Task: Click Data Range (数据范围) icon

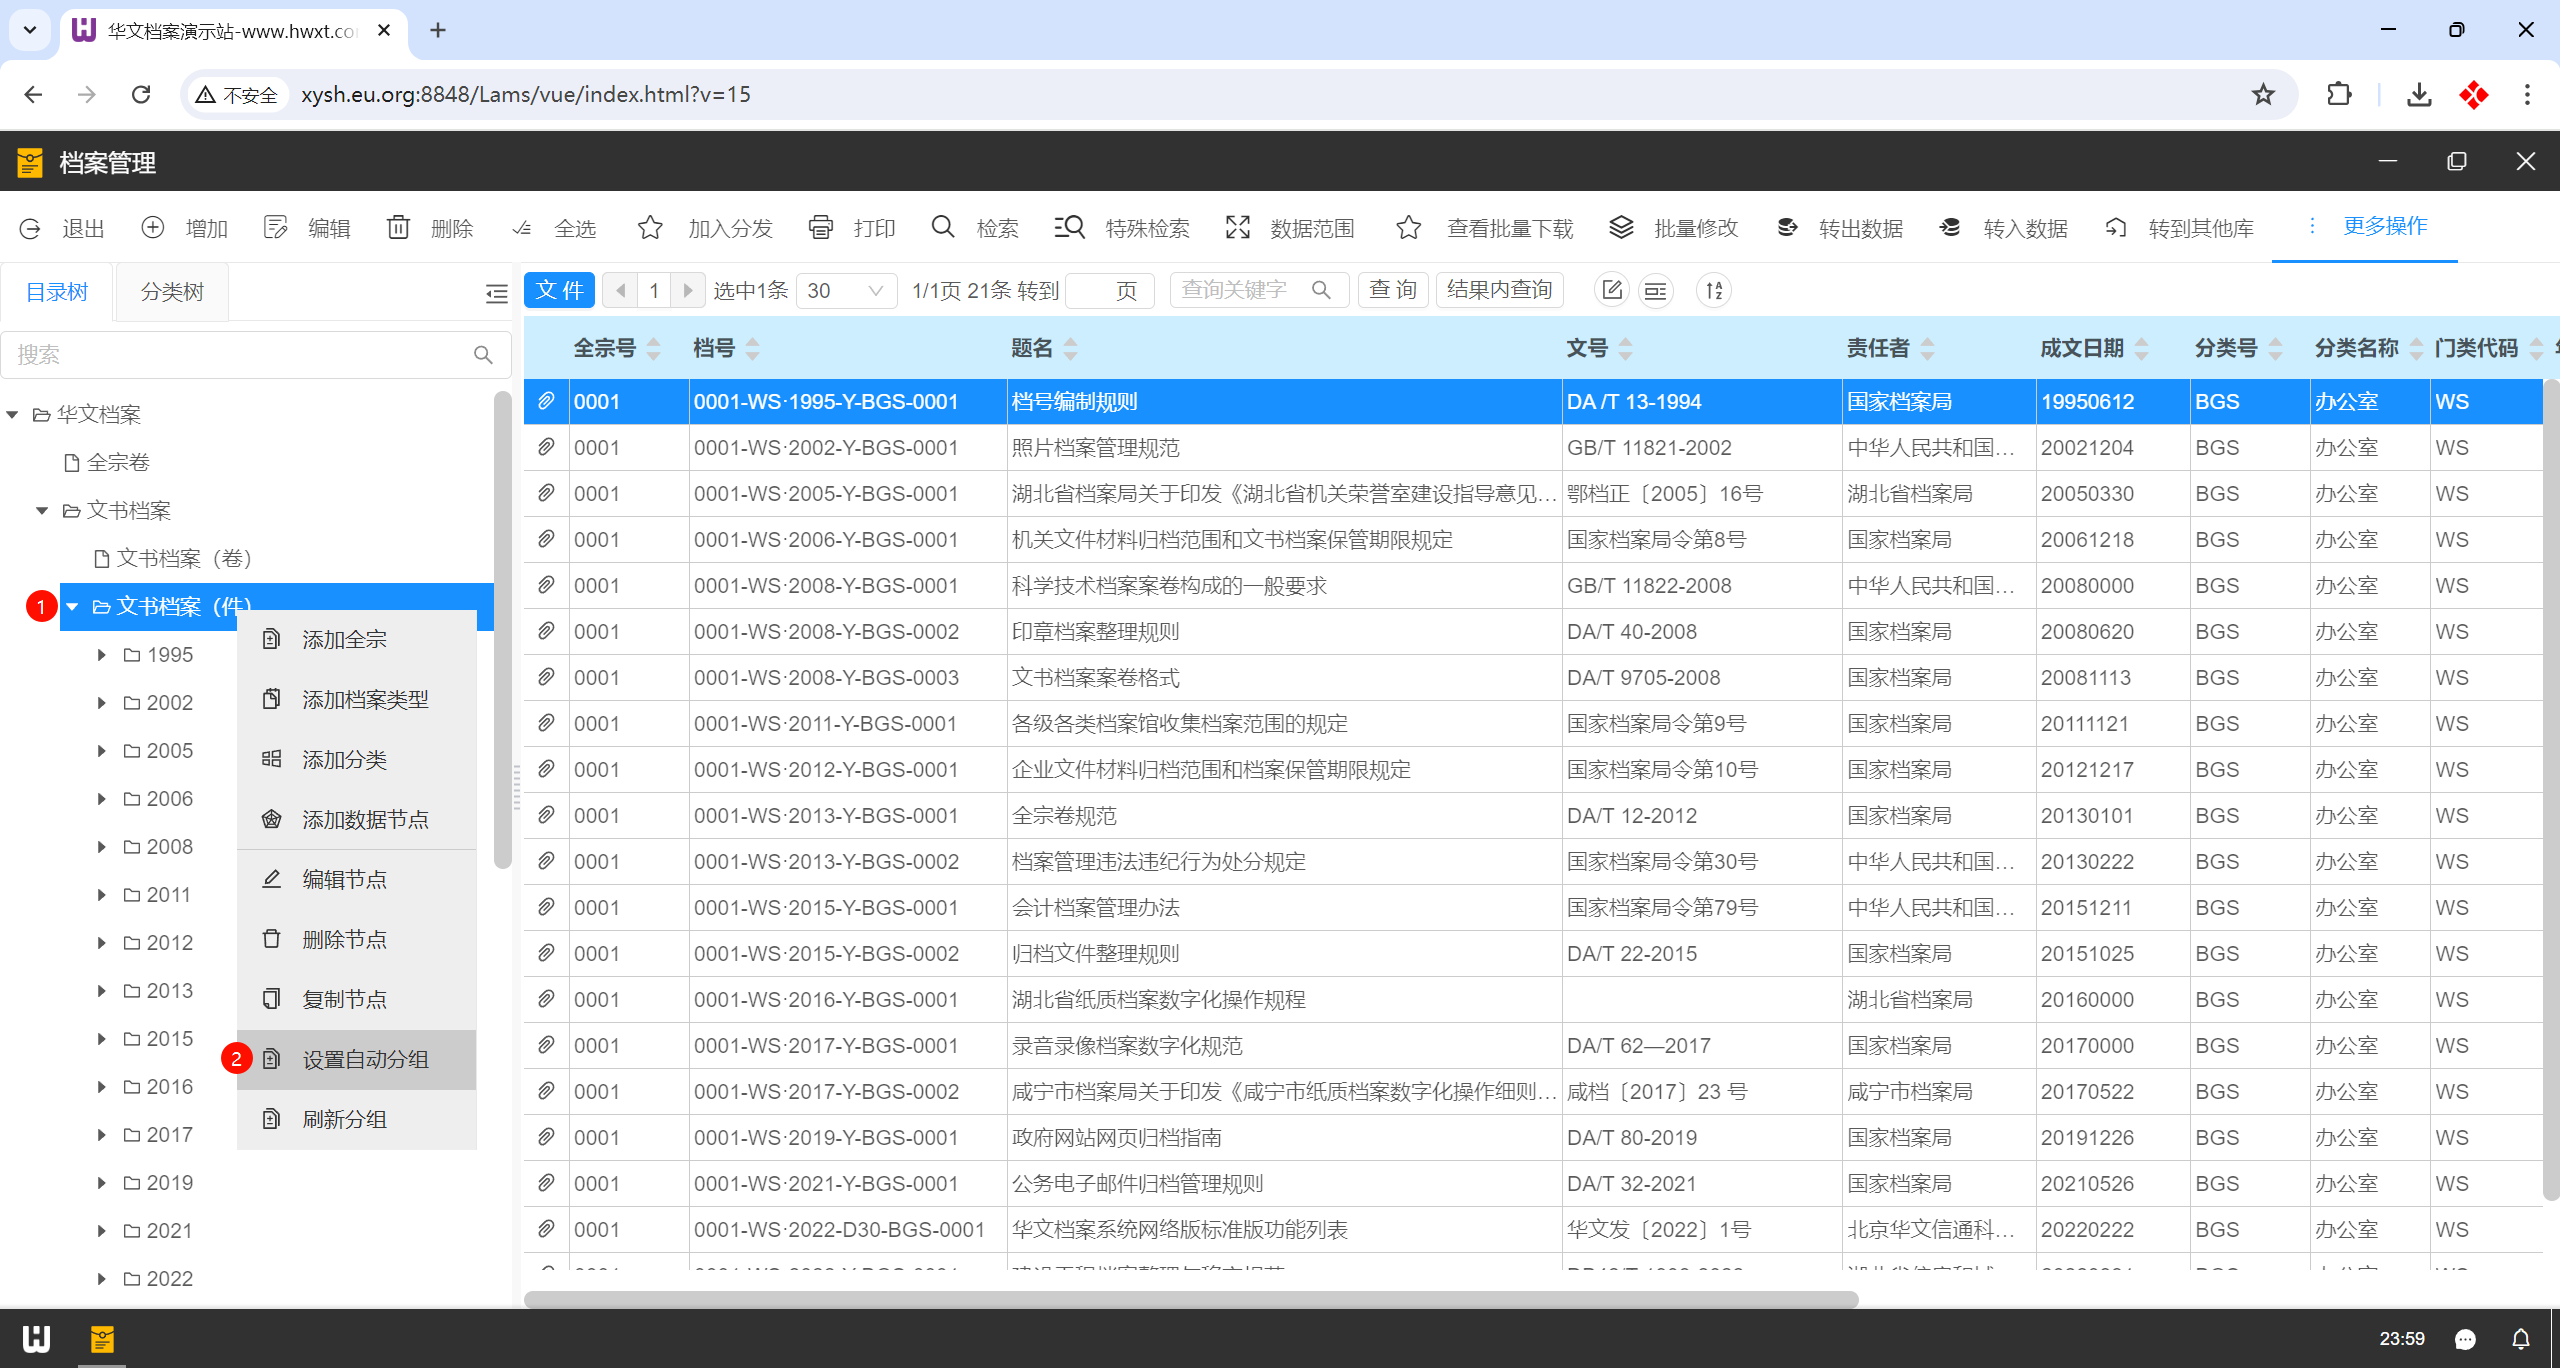Action: point(1237,228)
